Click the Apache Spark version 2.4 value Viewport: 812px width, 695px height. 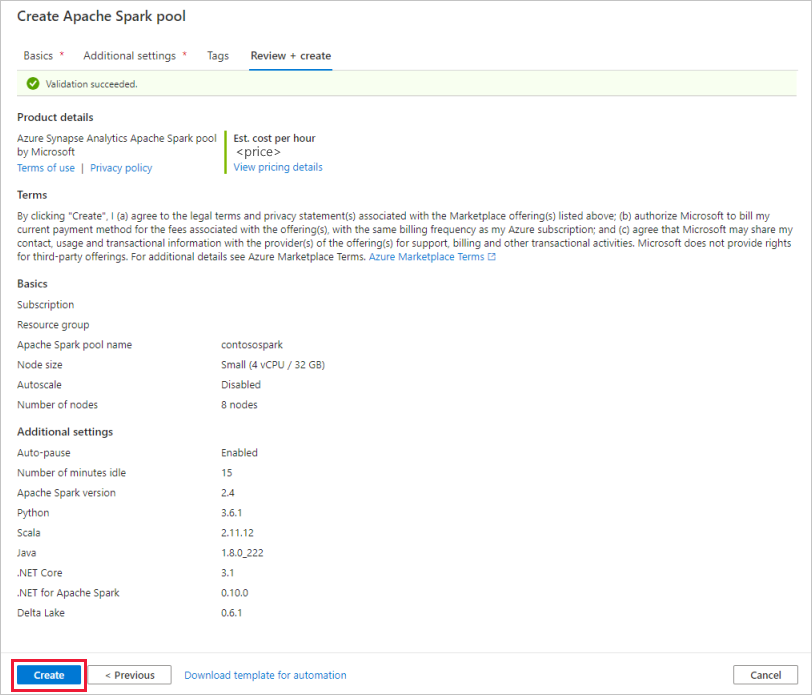(228, 492)
